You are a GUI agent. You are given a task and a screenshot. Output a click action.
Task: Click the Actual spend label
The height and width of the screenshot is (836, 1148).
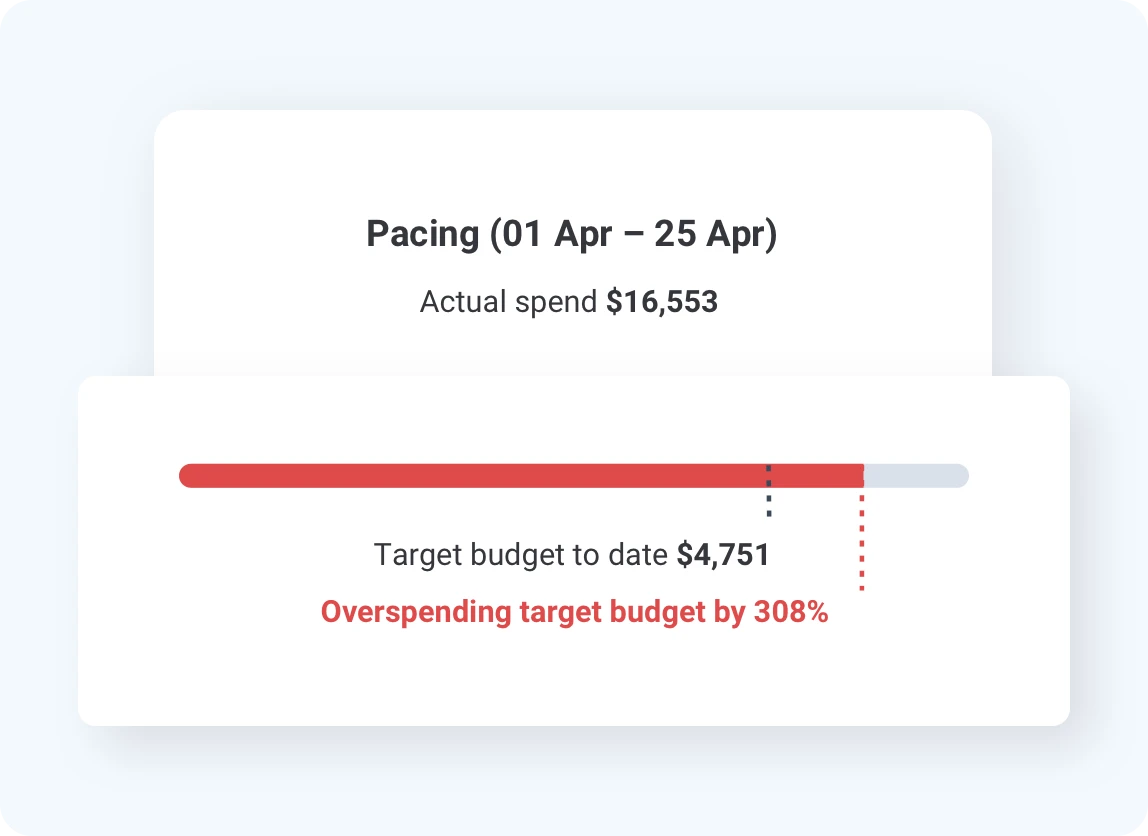508,302
